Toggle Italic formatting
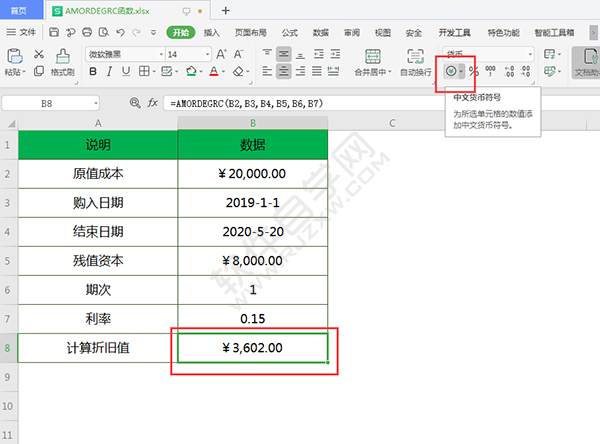 point(109,71)
